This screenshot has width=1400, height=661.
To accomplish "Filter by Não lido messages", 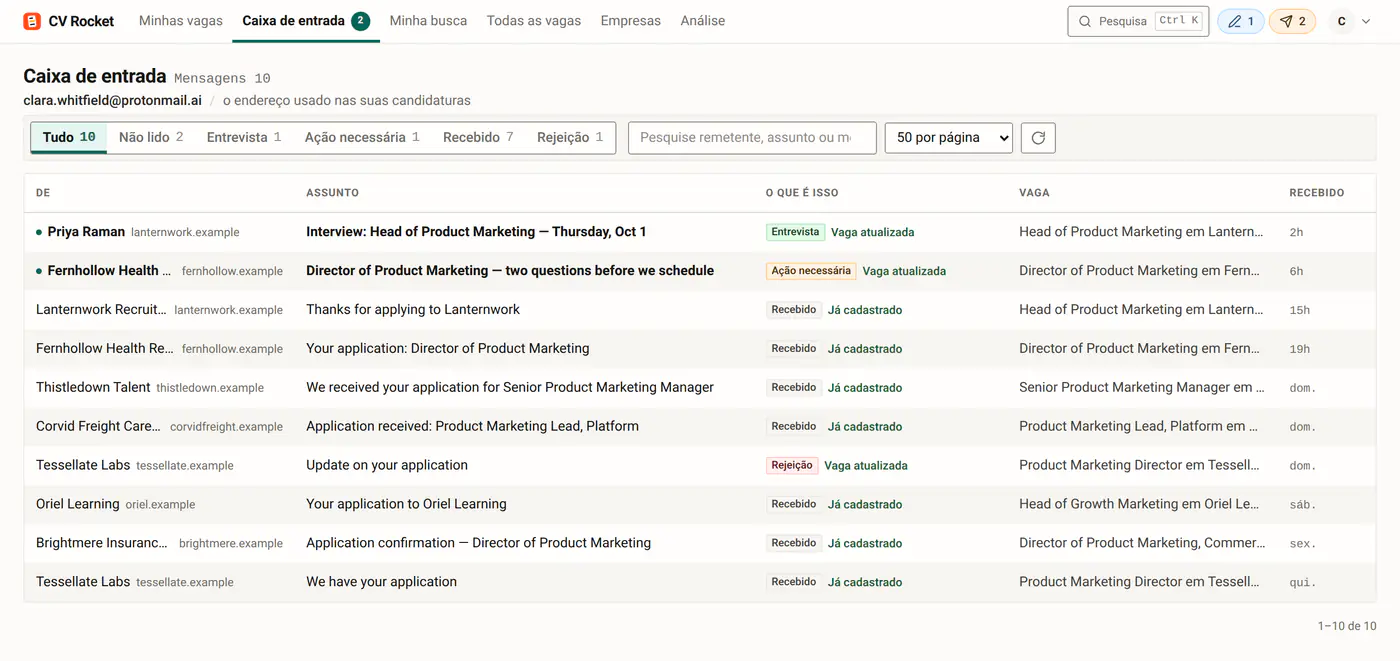I will [151, 137].
